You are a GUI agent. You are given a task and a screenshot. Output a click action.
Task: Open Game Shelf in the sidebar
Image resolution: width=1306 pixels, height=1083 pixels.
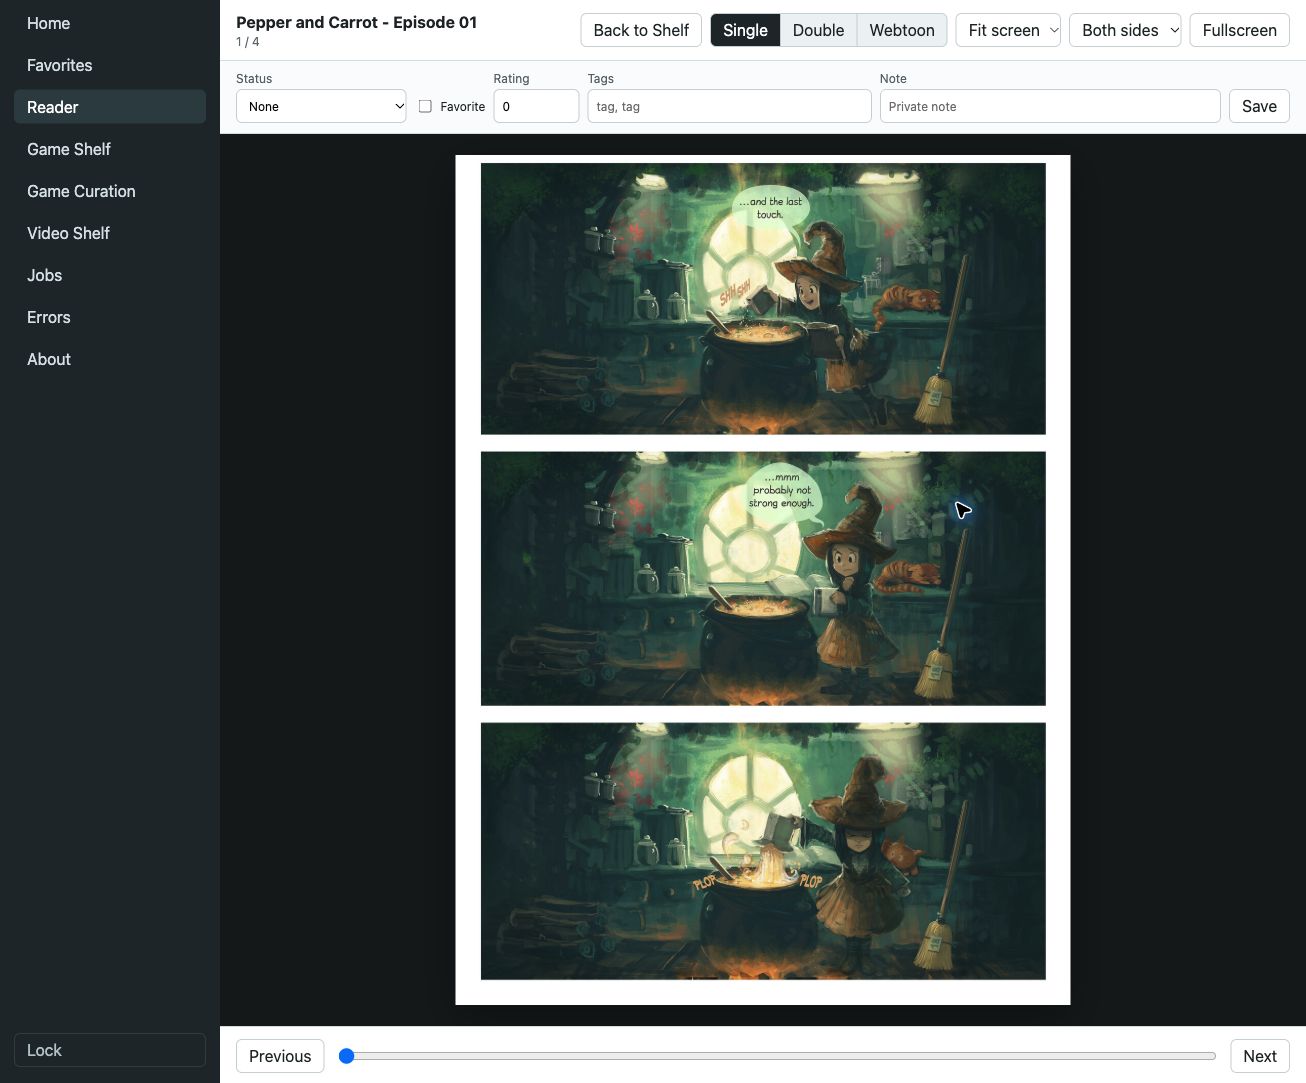110,149
